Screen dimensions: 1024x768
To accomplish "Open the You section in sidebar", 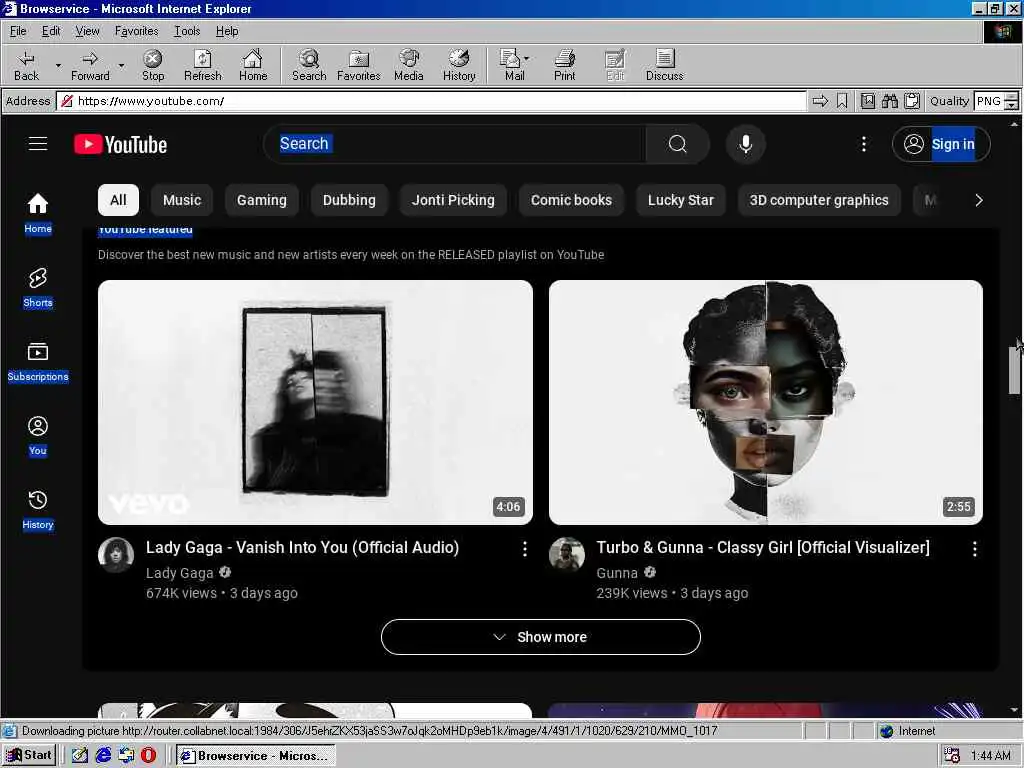I will [38, 436].
